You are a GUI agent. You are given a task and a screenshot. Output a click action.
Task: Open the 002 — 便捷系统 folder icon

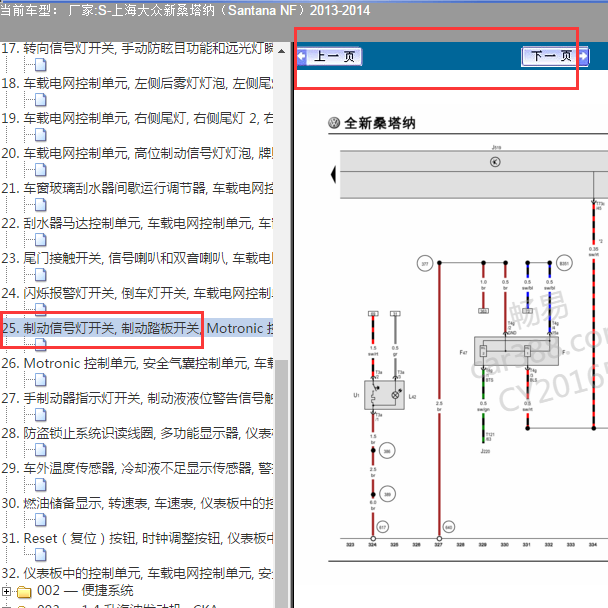[24, 592]
